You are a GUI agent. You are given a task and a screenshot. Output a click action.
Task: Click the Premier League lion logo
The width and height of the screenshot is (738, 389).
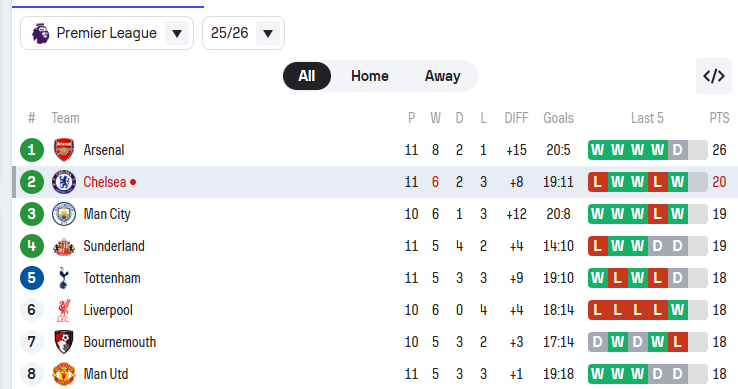[x=40, y=33]
